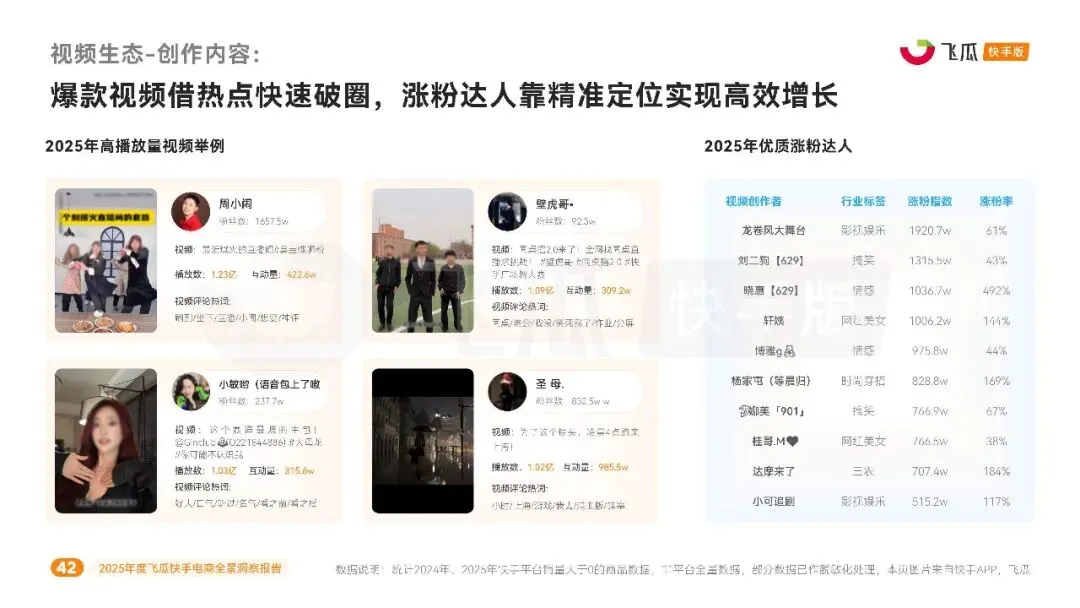Open 壁虎哥's round avatar
This screenshot has height=608, width=1080.
point(507,211)
